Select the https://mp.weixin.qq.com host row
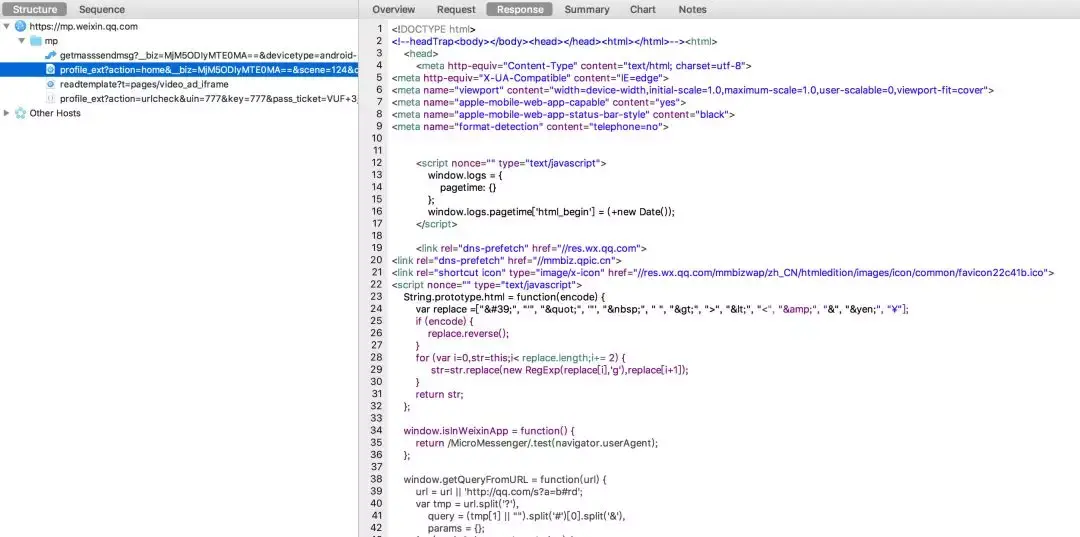The width and height of the screenshot is (1080, 537). [x=179, y=26]
